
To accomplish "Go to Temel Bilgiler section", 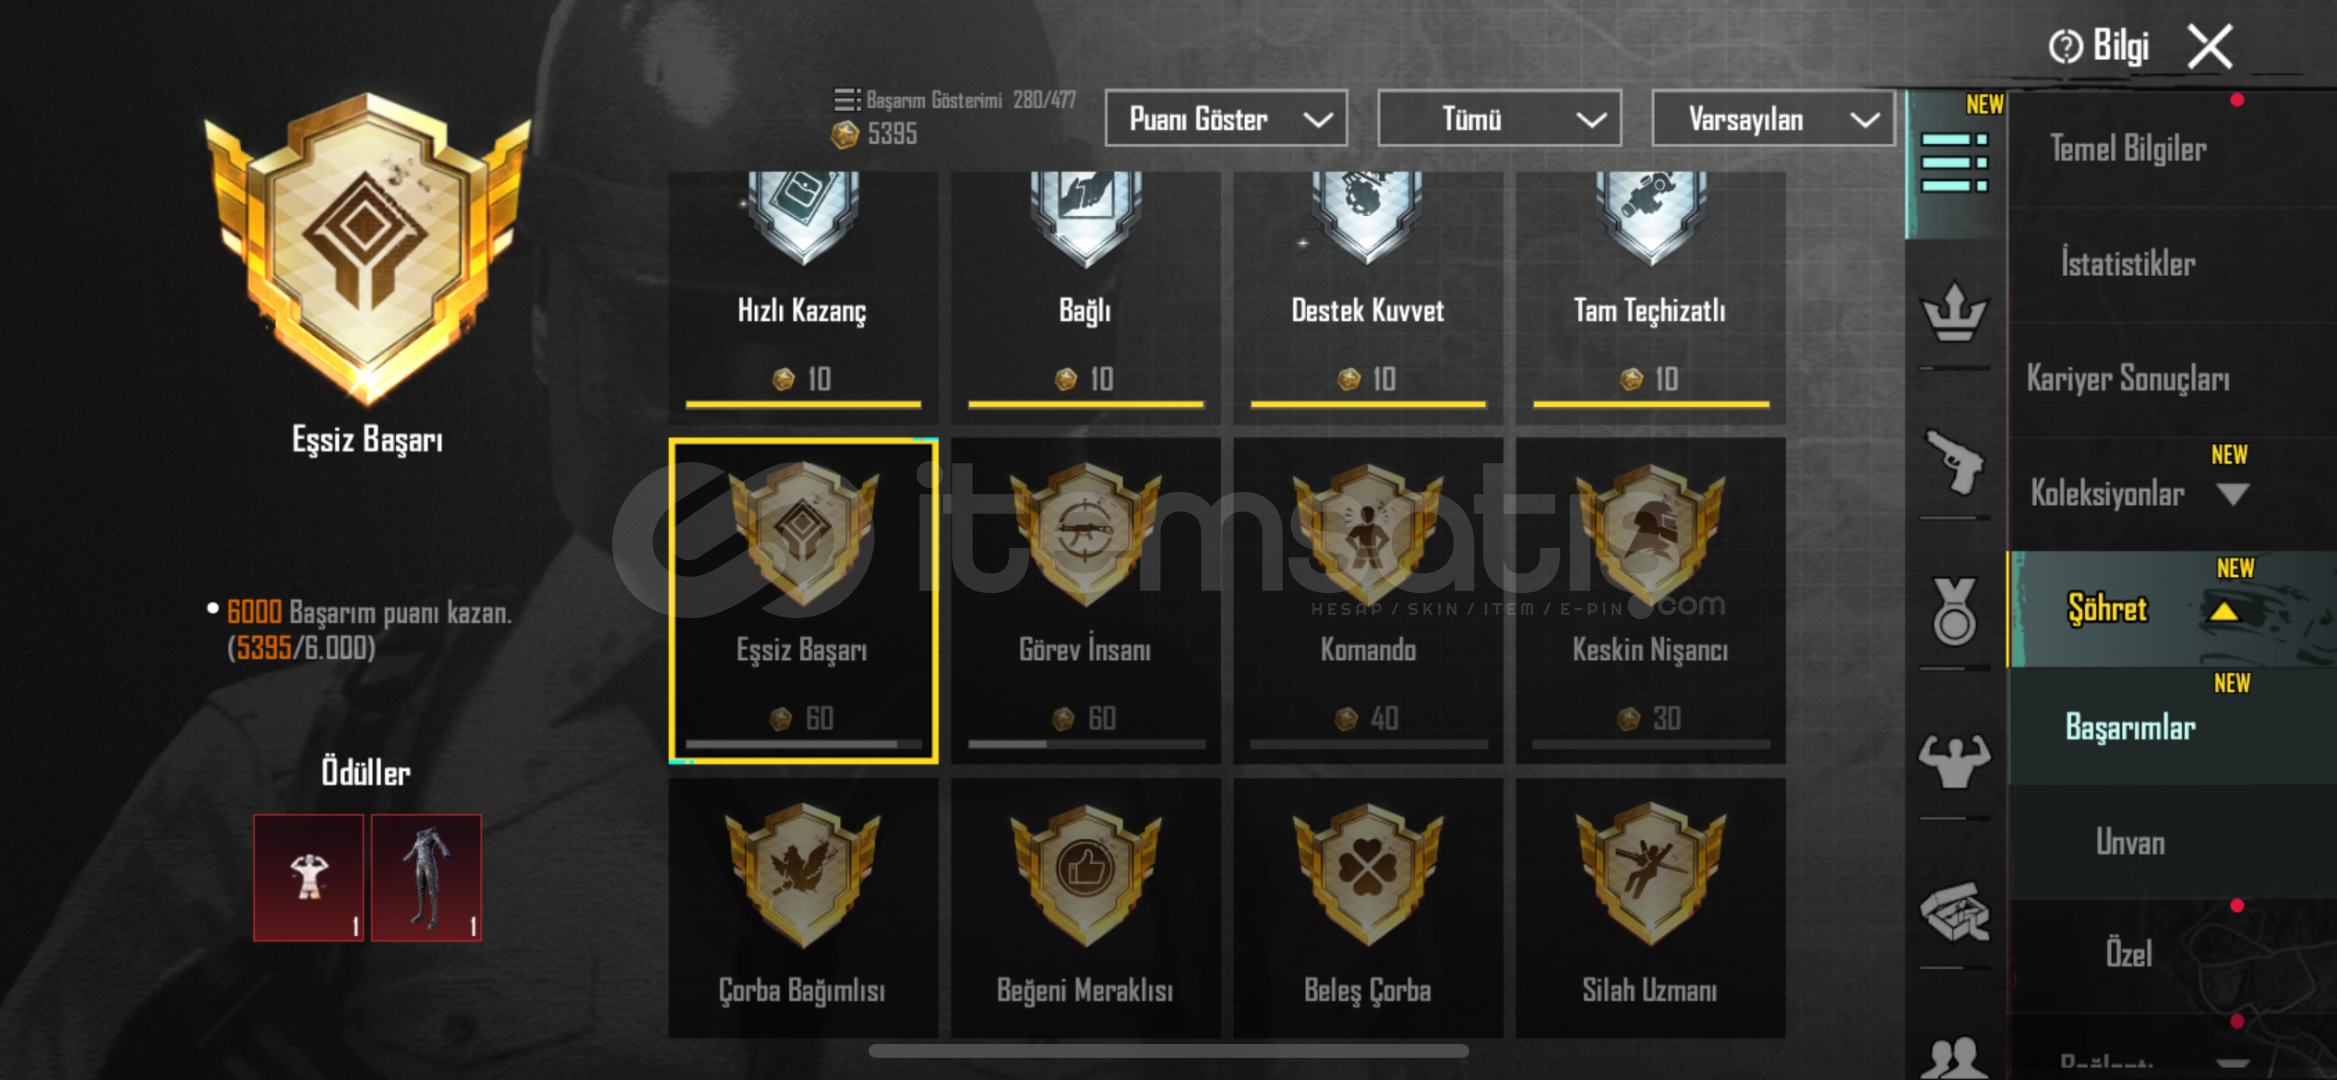I will (x=2128, y=149).
